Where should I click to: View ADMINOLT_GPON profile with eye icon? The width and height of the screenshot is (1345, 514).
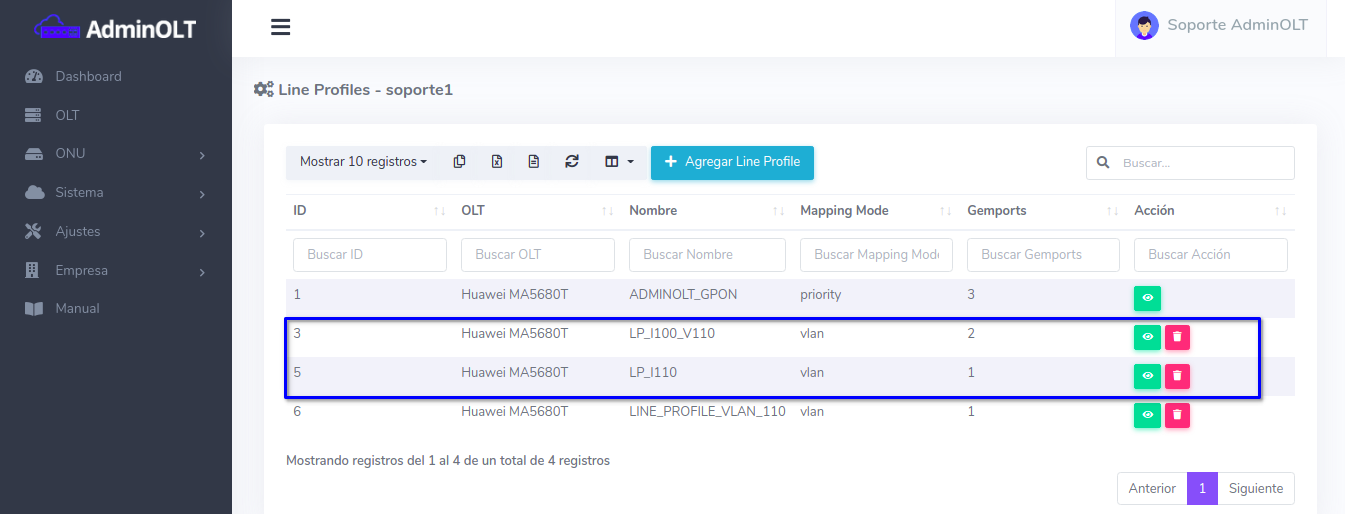1147,298
